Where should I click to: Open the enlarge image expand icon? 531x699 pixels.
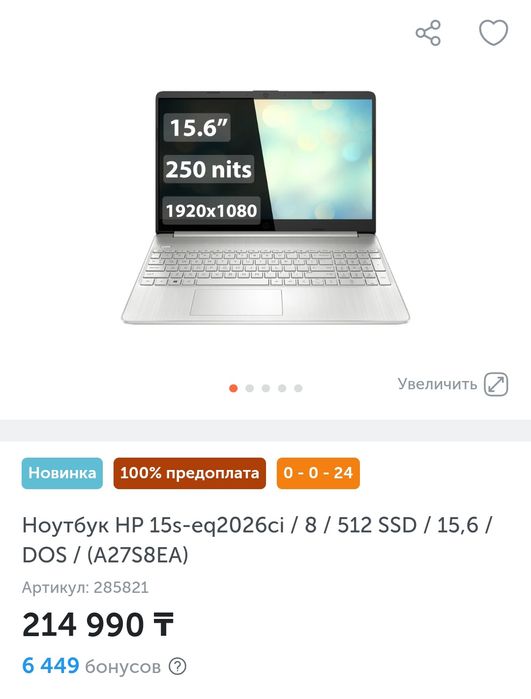pos(496,384)
